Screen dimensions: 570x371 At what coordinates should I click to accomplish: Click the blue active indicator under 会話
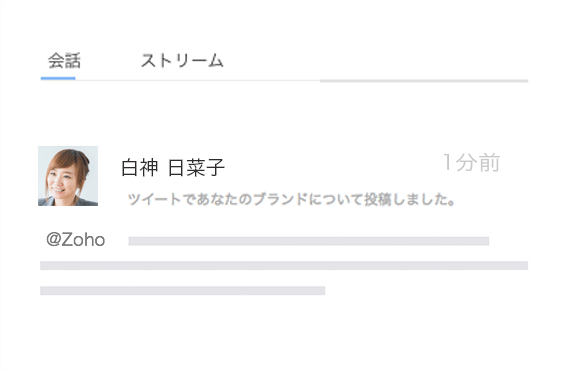(58, 78)
